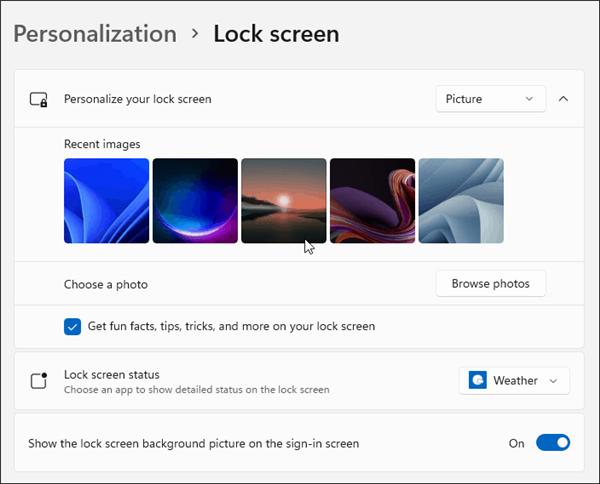Viewport: 600px width, 484px height.
Task: Click the breadcrumb chevron after Personalization
Action: [195, 34]
